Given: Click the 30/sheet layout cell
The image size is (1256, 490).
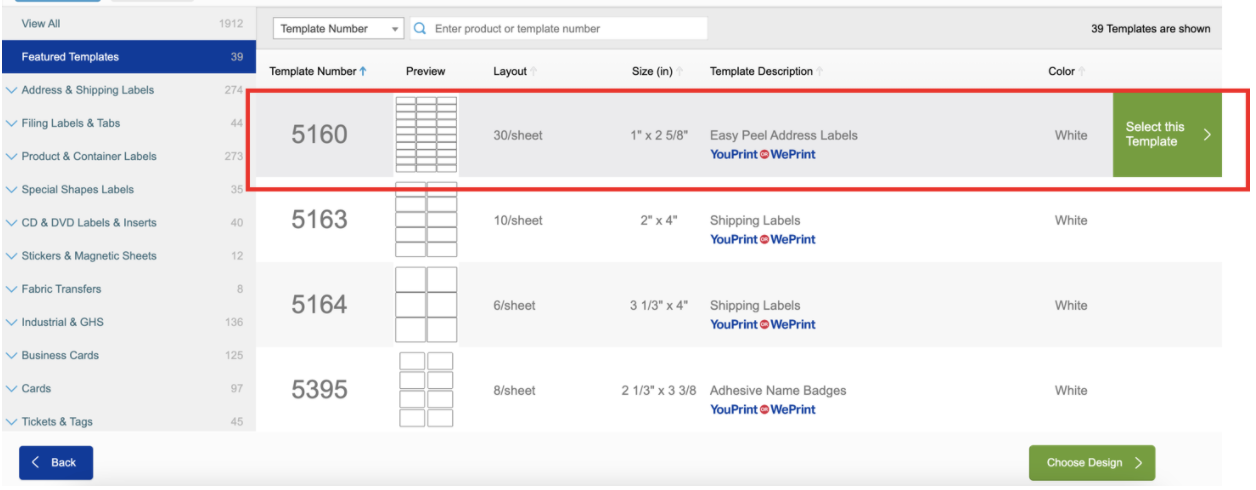Looking at the screenshot, I should click(x=518, y=135).
